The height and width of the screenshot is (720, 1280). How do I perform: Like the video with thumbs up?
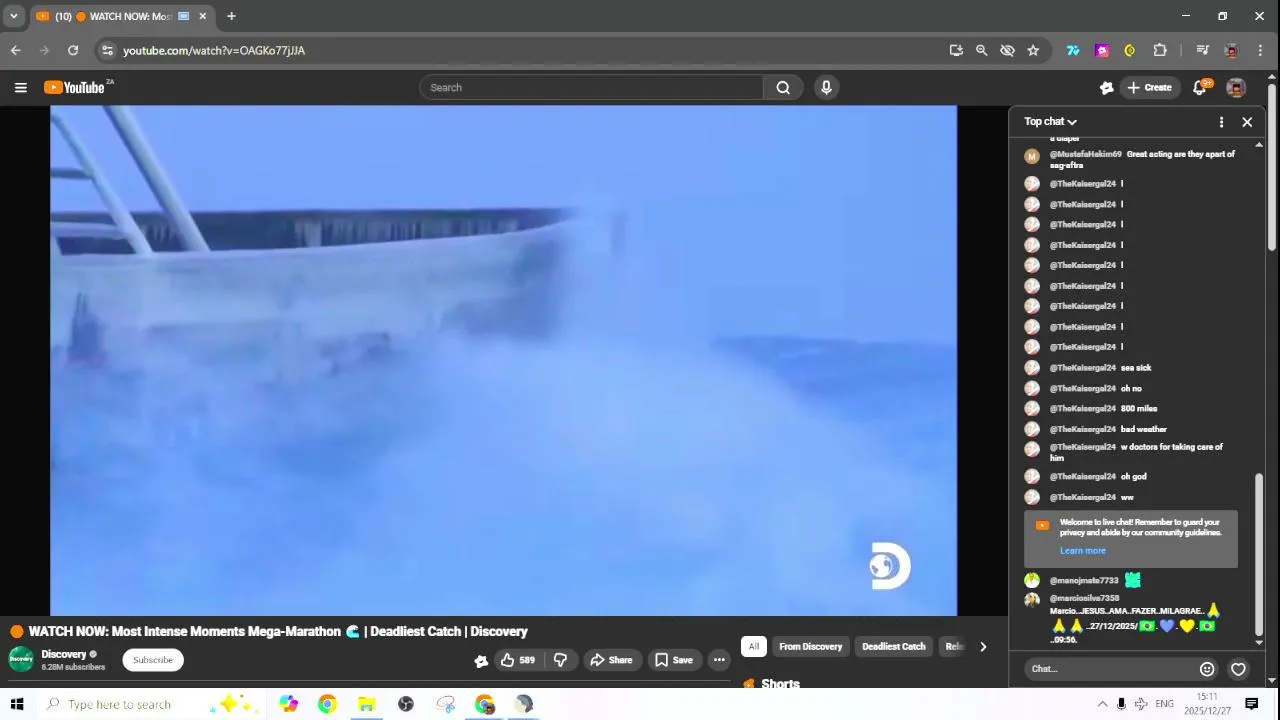[517, 660]
